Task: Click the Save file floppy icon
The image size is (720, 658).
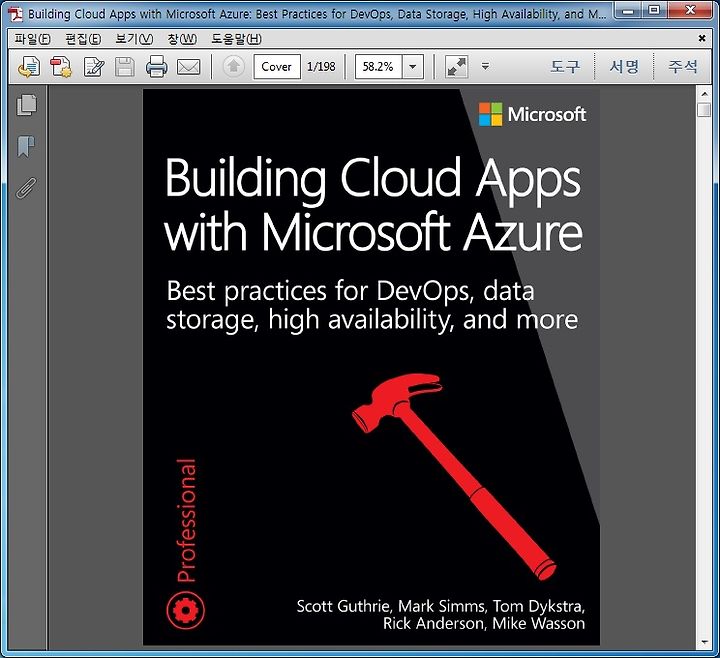Action: [x=124, y=67]
